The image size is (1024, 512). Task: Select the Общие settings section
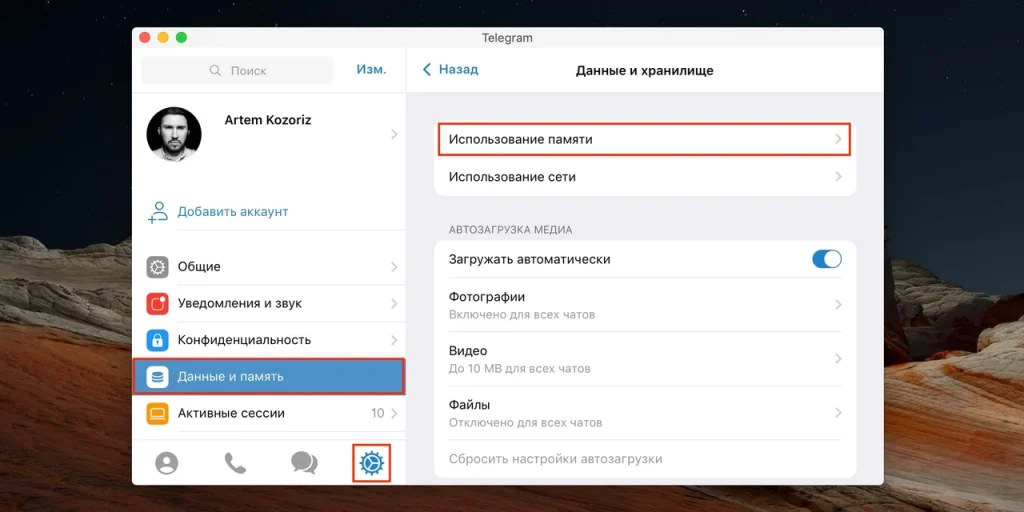(x=268, y=267)
